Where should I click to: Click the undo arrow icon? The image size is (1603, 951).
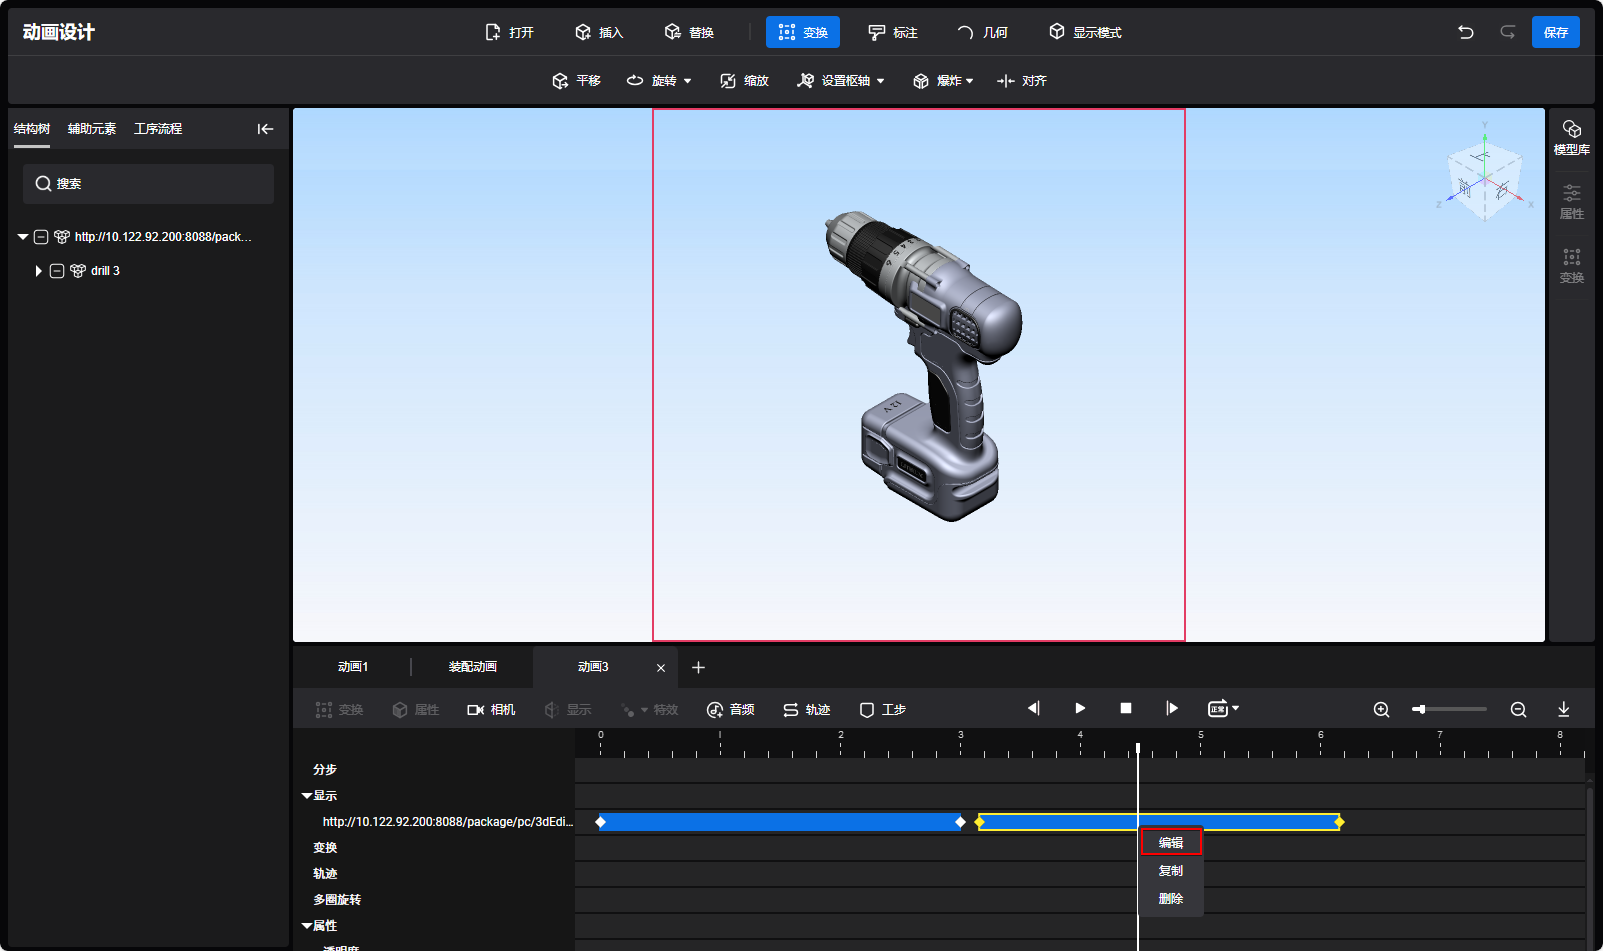1465,32
